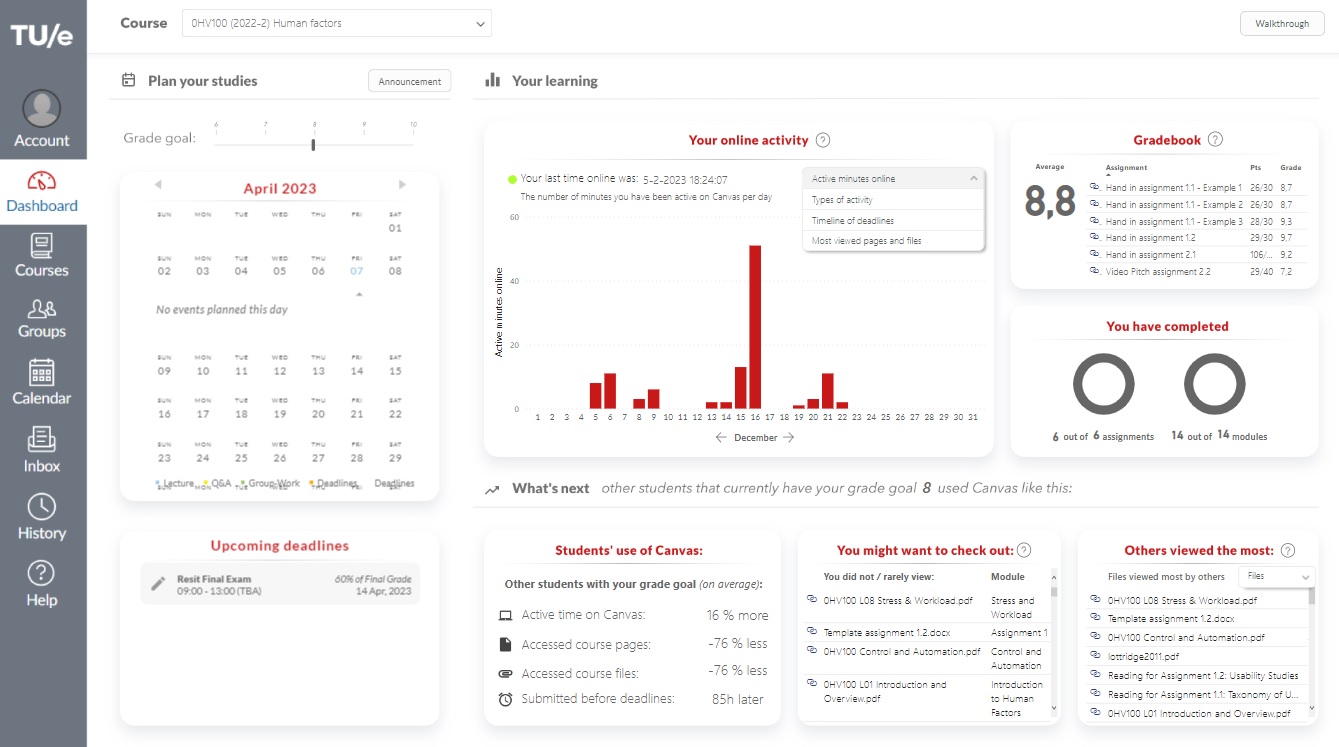Select April 14 in the calendar
This screenshot has width=1339, height=747.
point(357,371)
